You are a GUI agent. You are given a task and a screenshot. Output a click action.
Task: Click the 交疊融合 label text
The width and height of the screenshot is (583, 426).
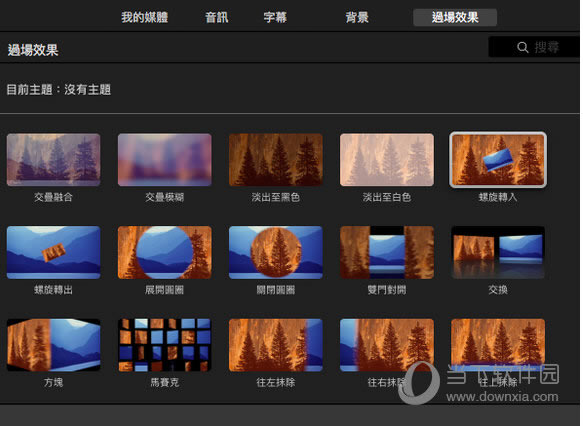[54, 197]
